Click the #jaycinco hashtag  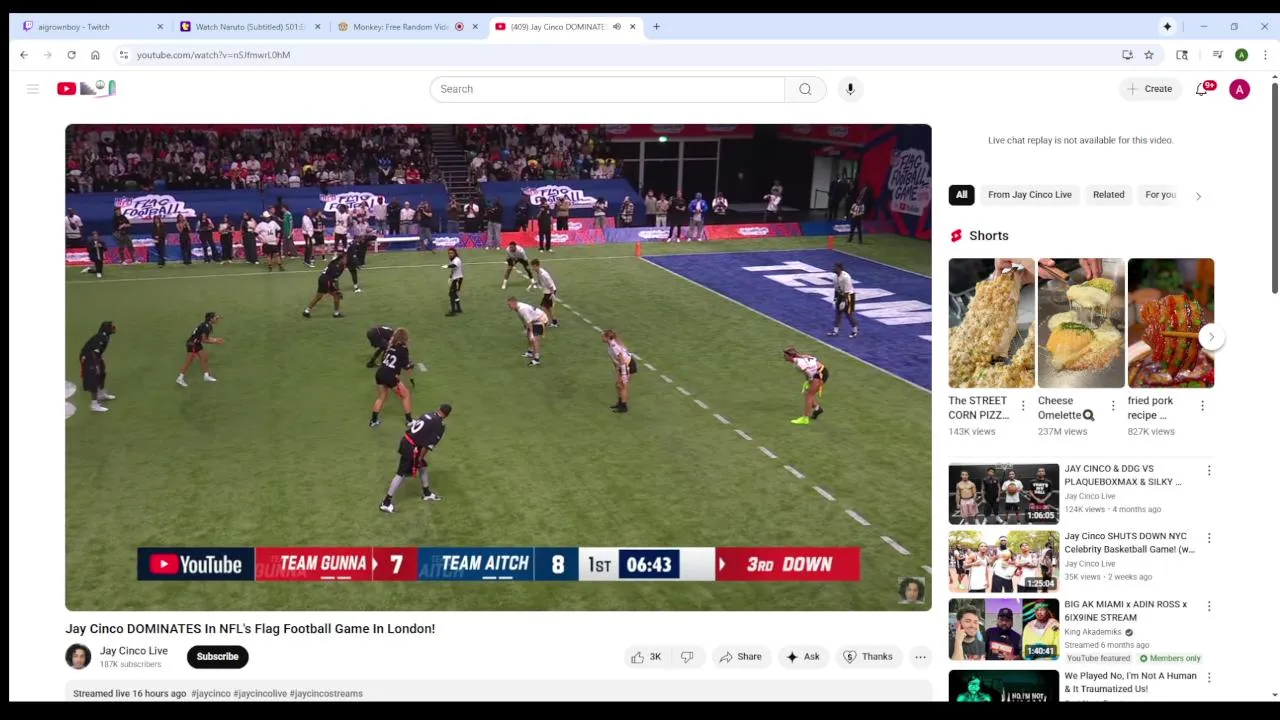click(x=211, y=693)
